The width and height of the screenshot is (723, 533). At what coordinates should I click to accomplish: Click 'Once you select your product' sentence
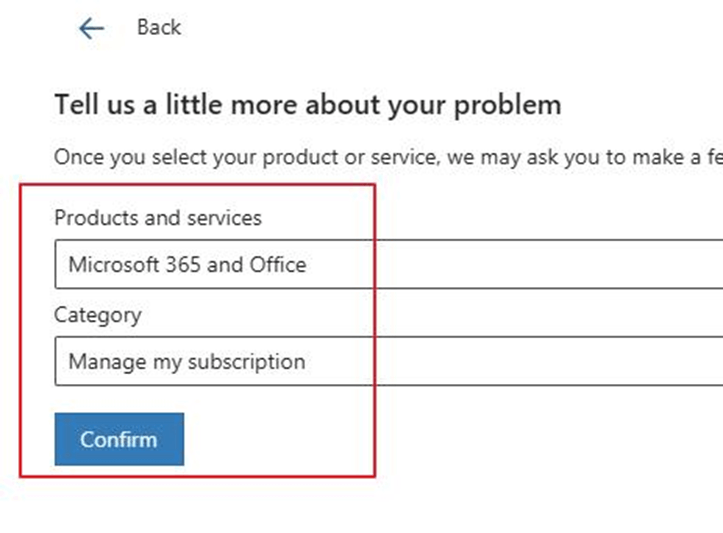point(388,158)
